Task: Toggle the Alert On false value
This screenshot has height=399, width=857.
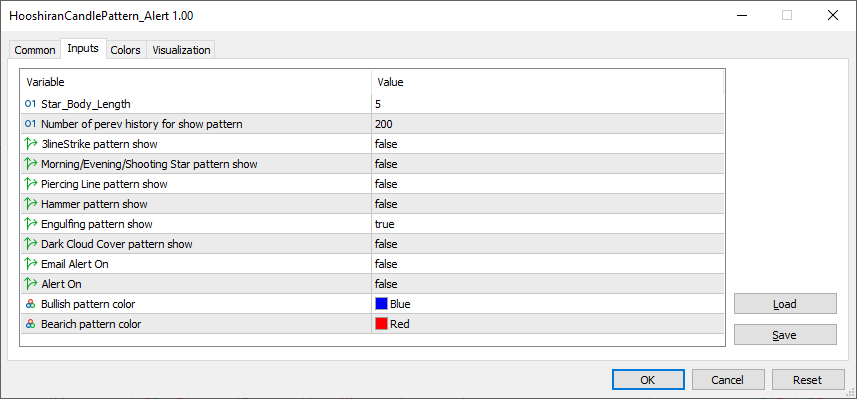Action: 548,284
